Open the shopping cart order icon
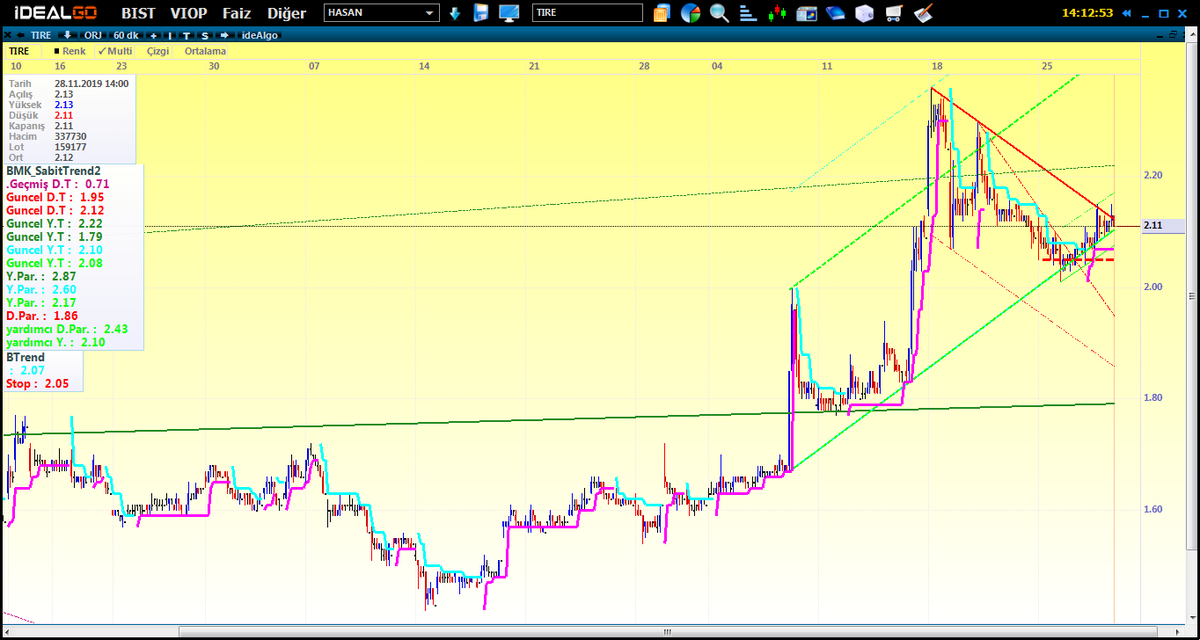Screen dimensions: 1200x640 (x=895, y=13)
